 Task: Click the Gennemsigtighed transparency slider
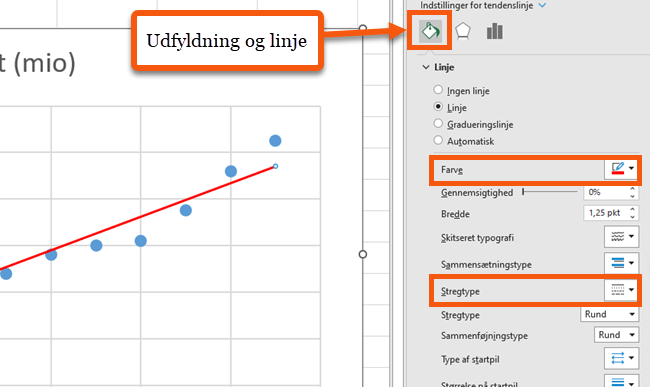[550, 192]
